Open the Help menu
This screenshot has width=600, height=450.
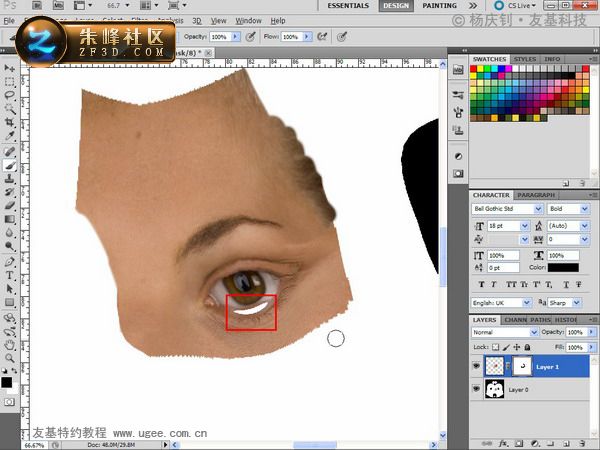[x=278, y=21]
